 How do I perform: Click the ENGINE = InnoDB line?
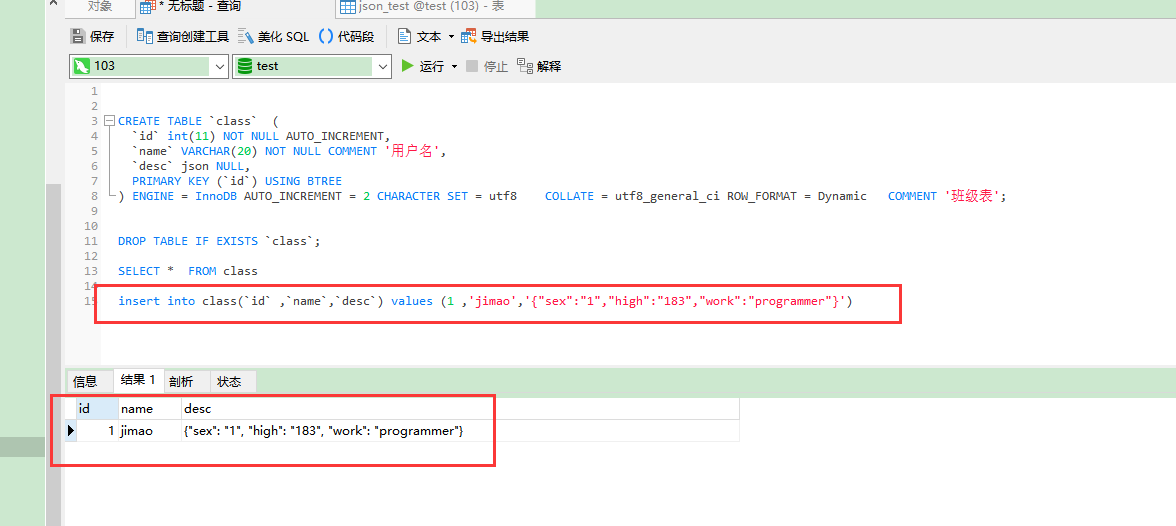562,196
